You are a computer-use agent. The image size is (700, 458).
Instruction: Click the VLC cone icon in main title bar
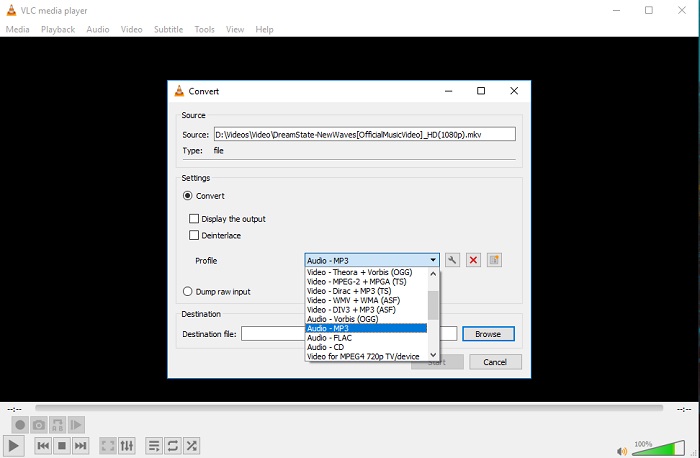pos(12,10)
